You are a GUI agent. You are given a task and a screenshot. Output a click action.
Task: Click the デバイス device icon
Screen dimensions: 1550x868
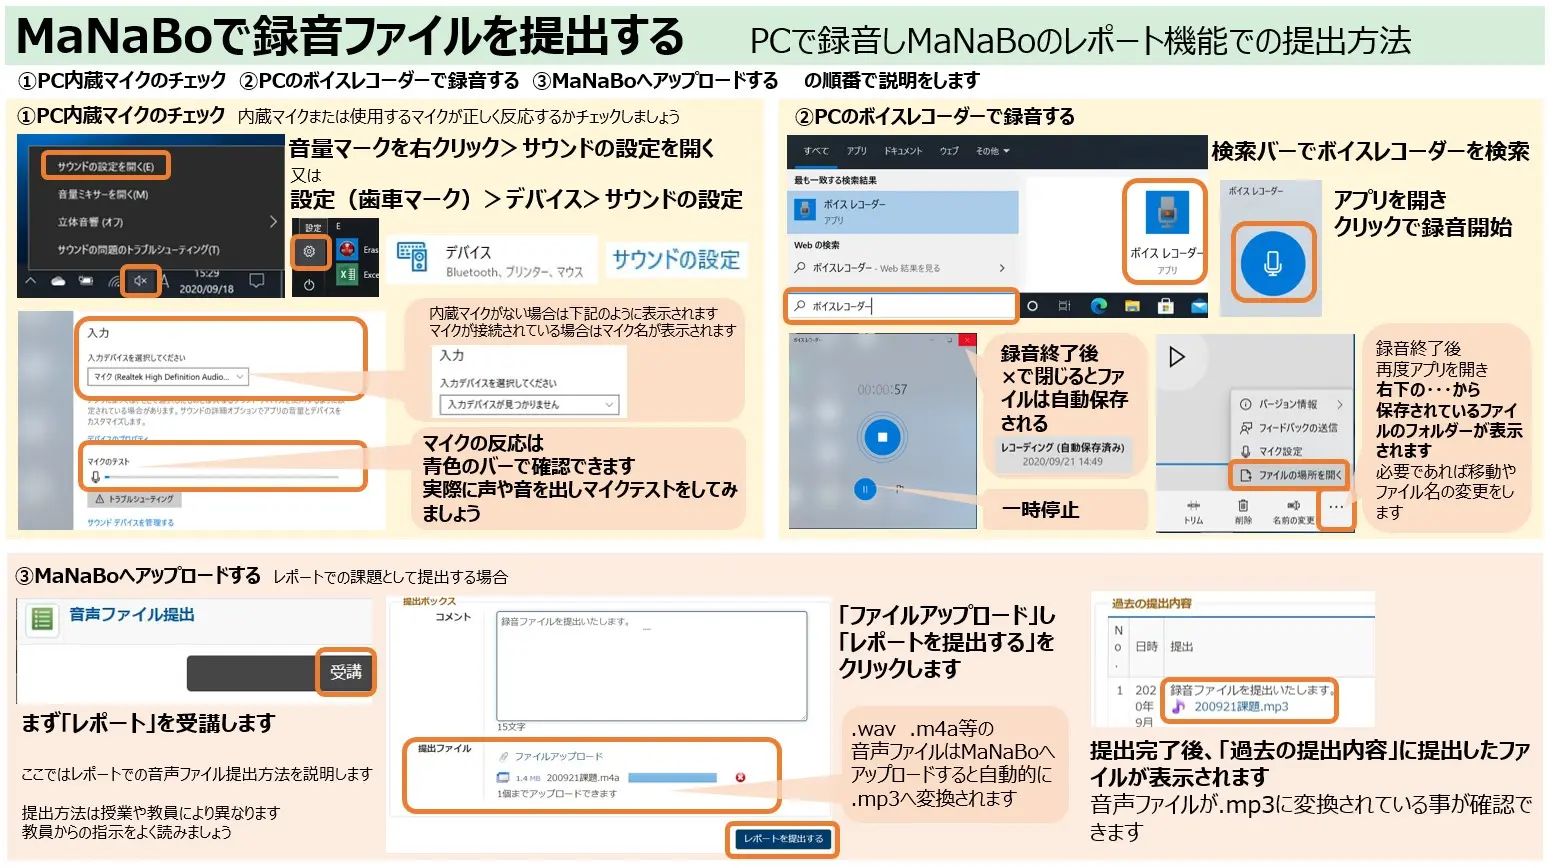pos(412,257)
